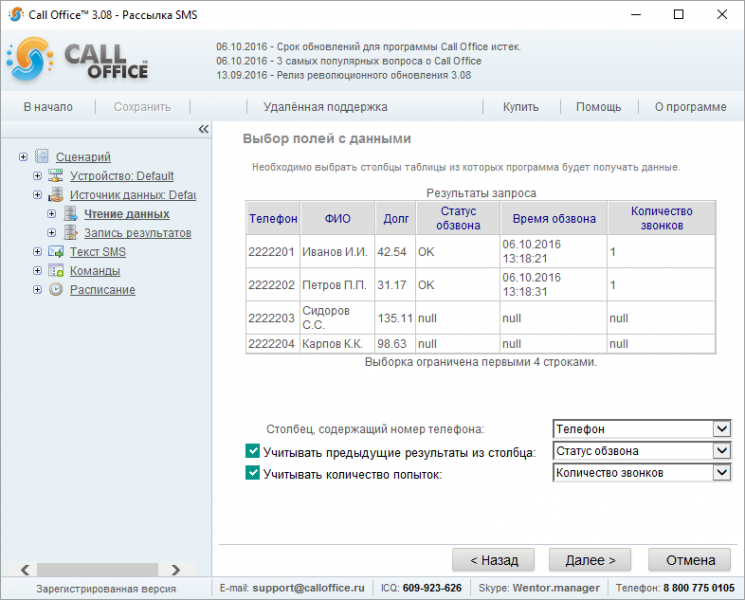745x600 pixels.
Task: Open the Команды link in tree
Action: (95, 271)
